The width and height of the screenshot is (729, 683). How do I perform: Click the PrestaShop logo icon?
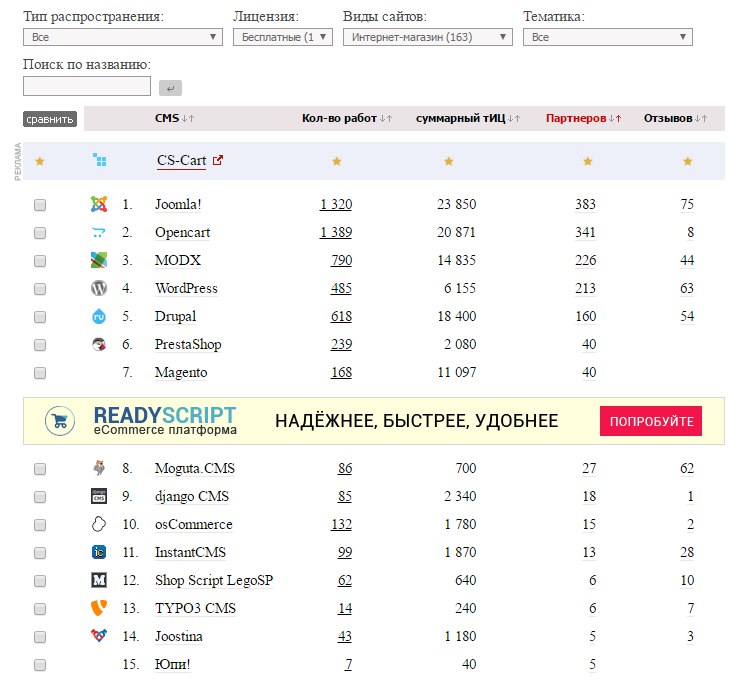click(x=99, y=345)
